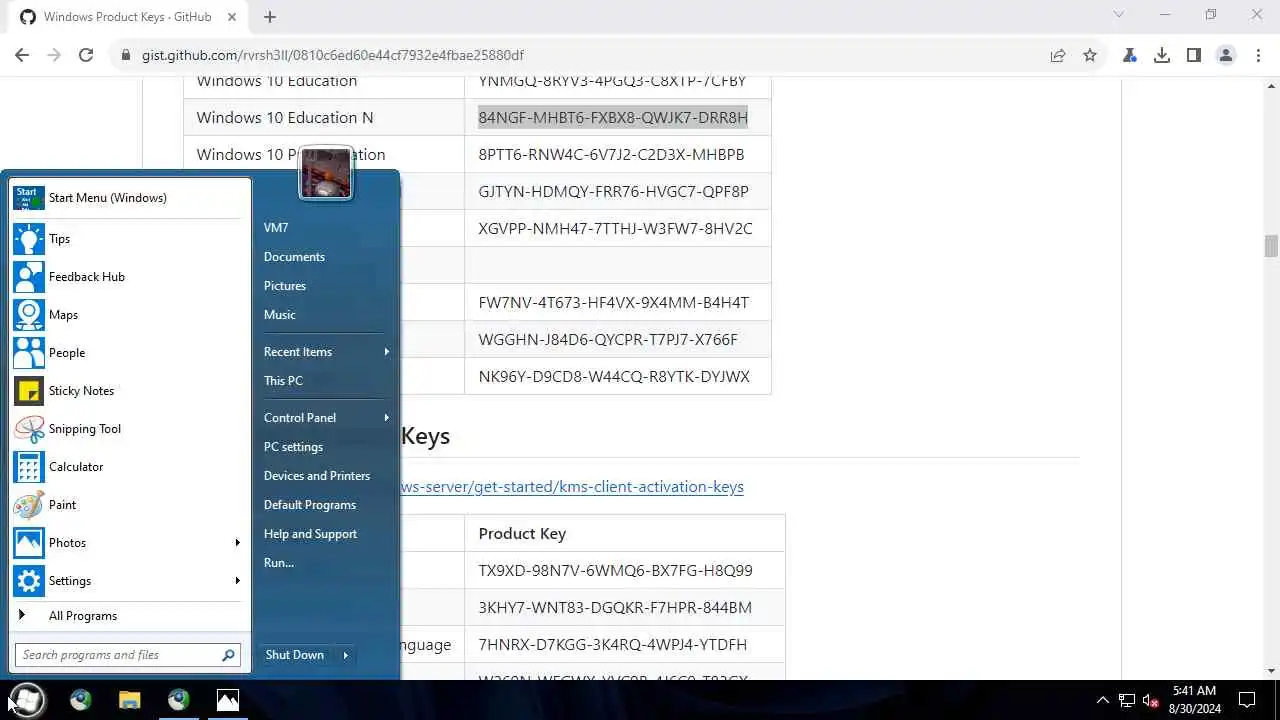Screen dimensions: 1280x720
Task: Open the volume icon in system tray
Action: coord(1151,700)
